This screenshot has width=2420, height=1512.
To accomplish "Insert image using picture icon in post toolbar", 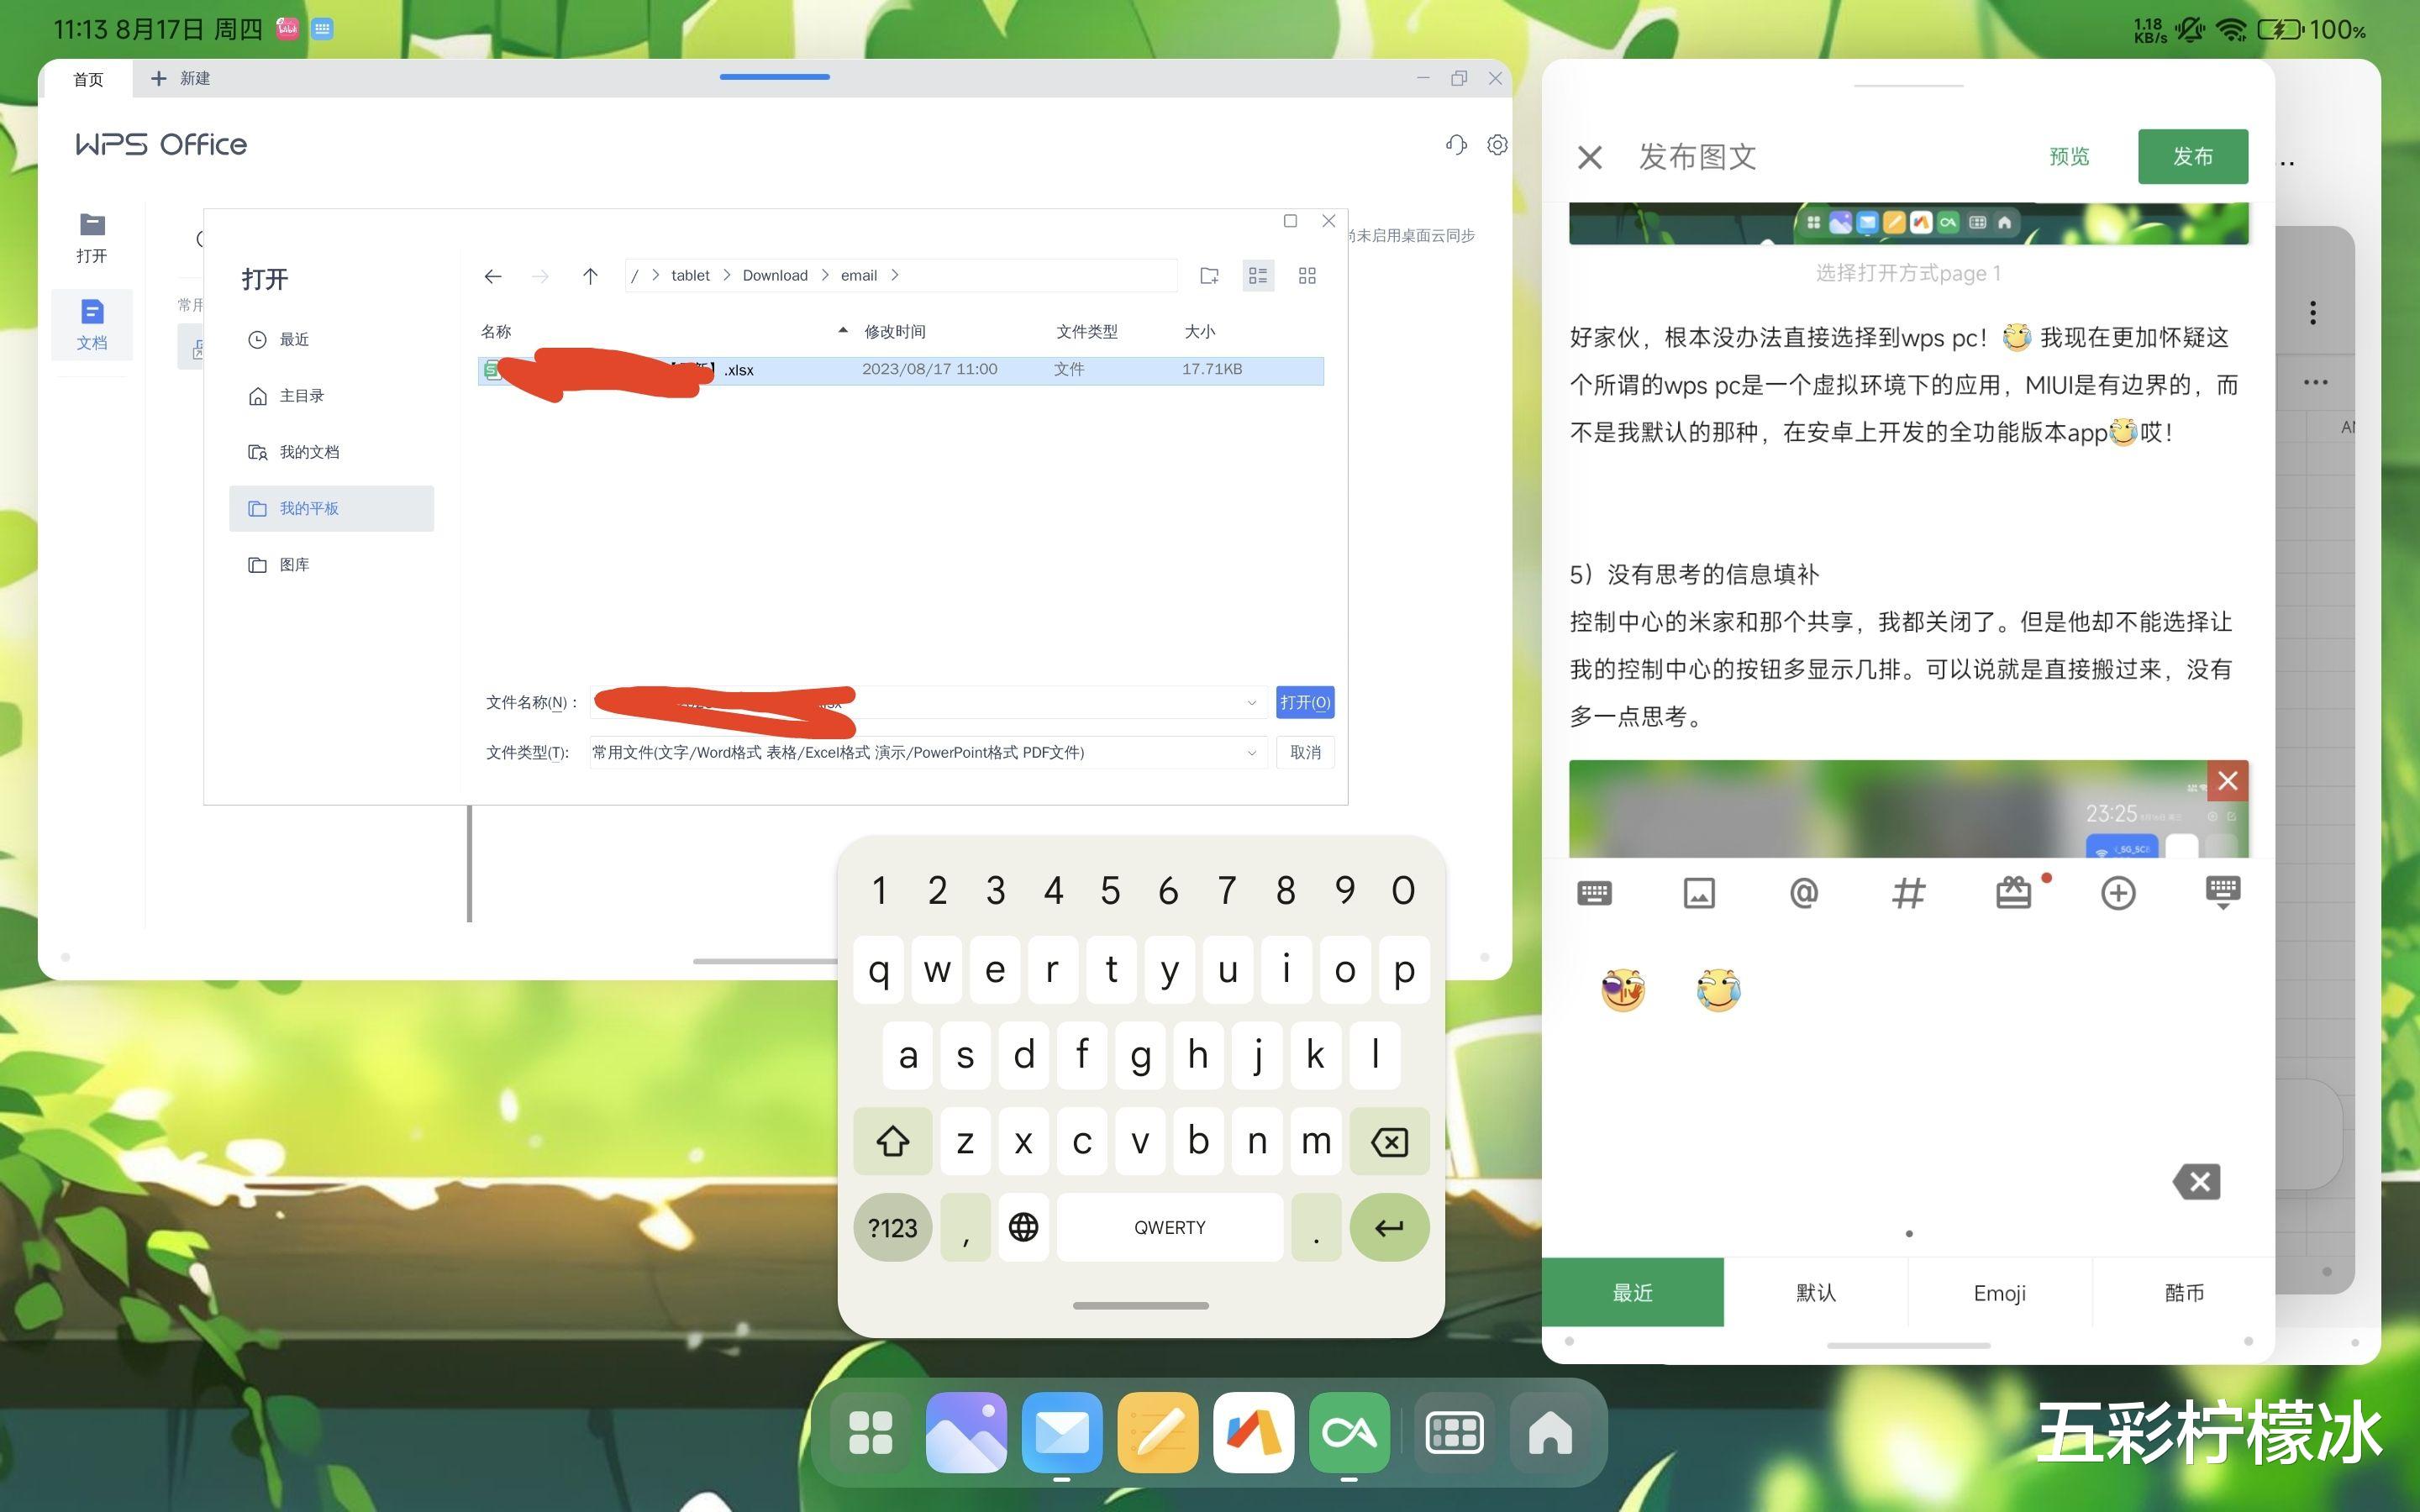I will tap(1699, 892).
